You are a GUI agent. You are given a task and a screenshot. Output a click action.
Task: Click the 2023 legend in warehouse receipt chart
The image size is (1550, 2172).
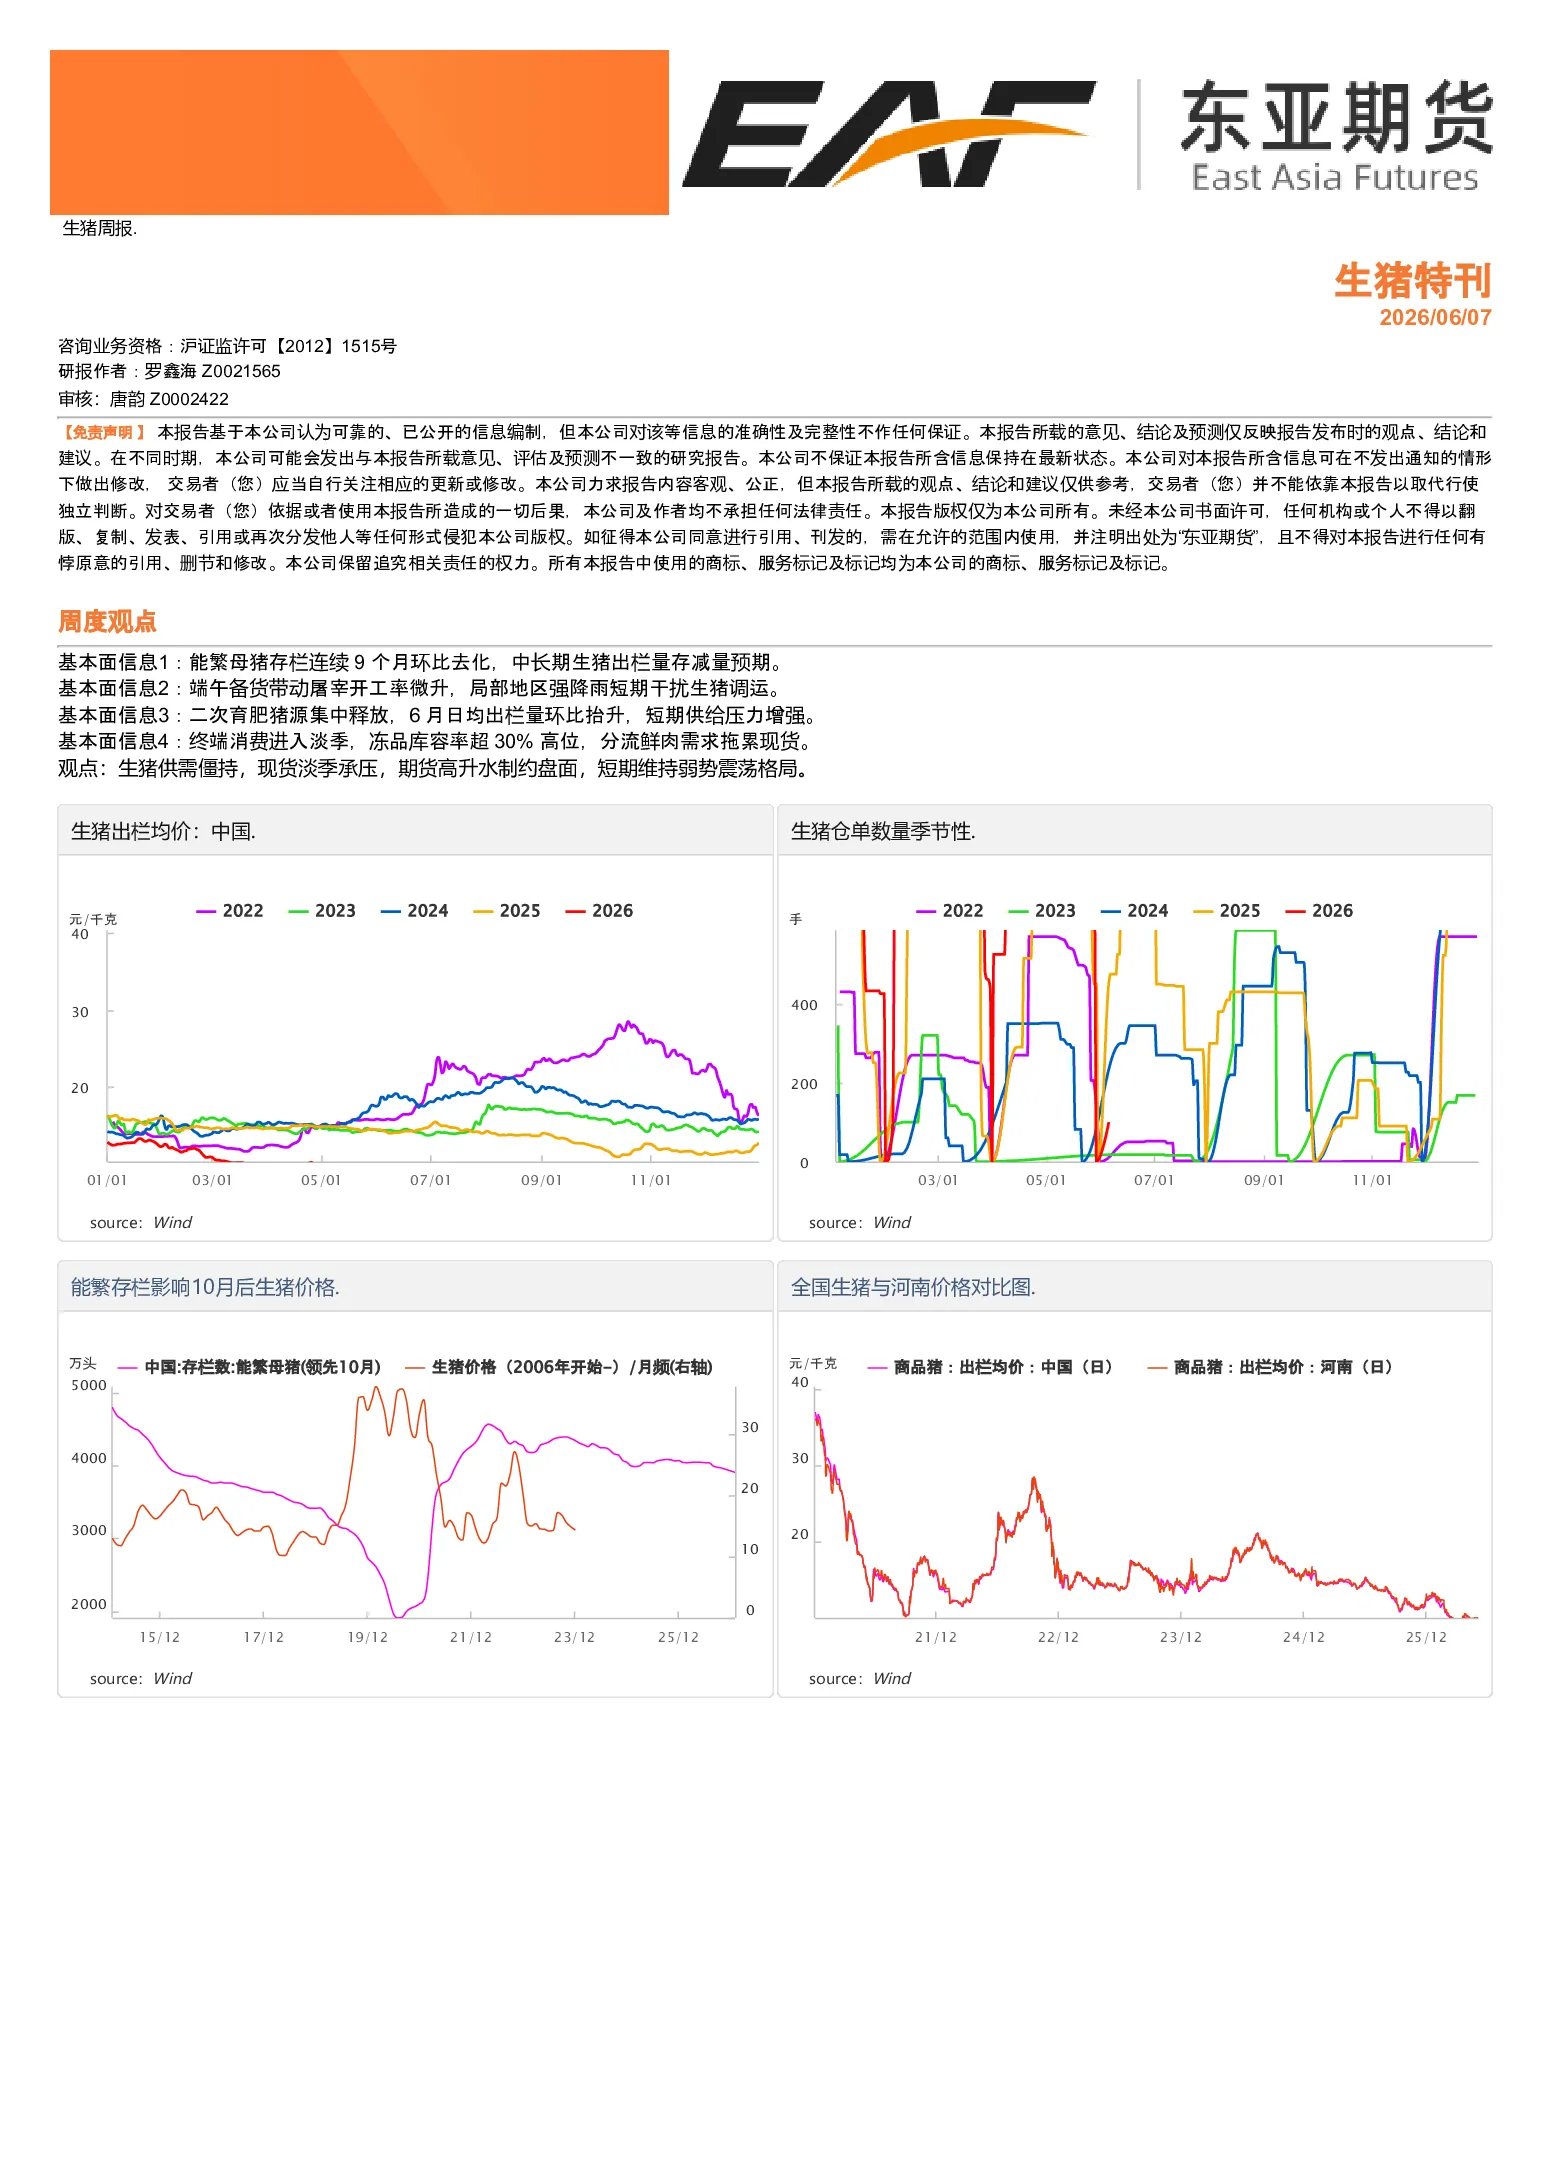pos(1042,911)
